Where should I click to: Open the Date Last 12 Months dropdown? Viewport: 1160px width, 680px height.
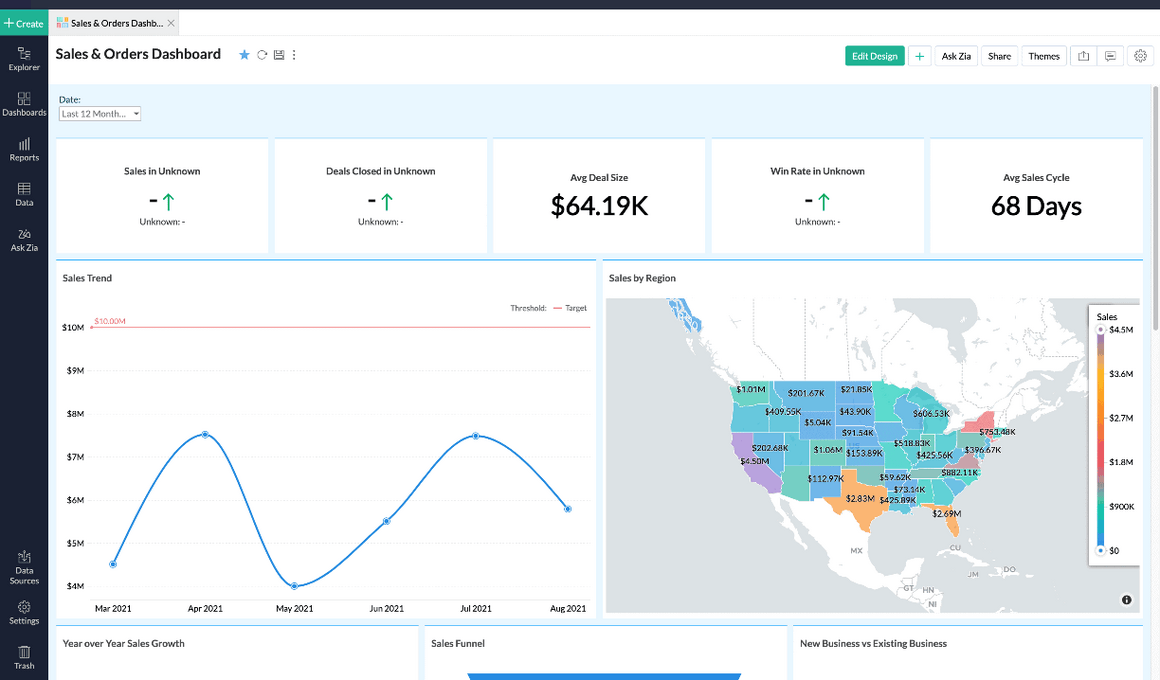pyautogui.click(x=99, y=113)
